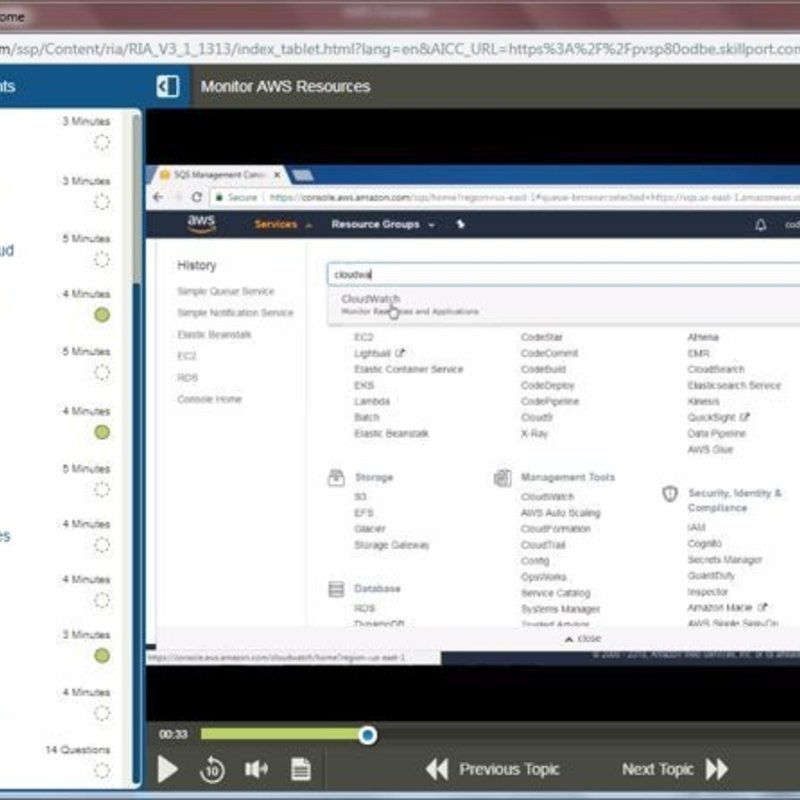
Task: Rewind 10 seconds icon
Action: [212, 769]
